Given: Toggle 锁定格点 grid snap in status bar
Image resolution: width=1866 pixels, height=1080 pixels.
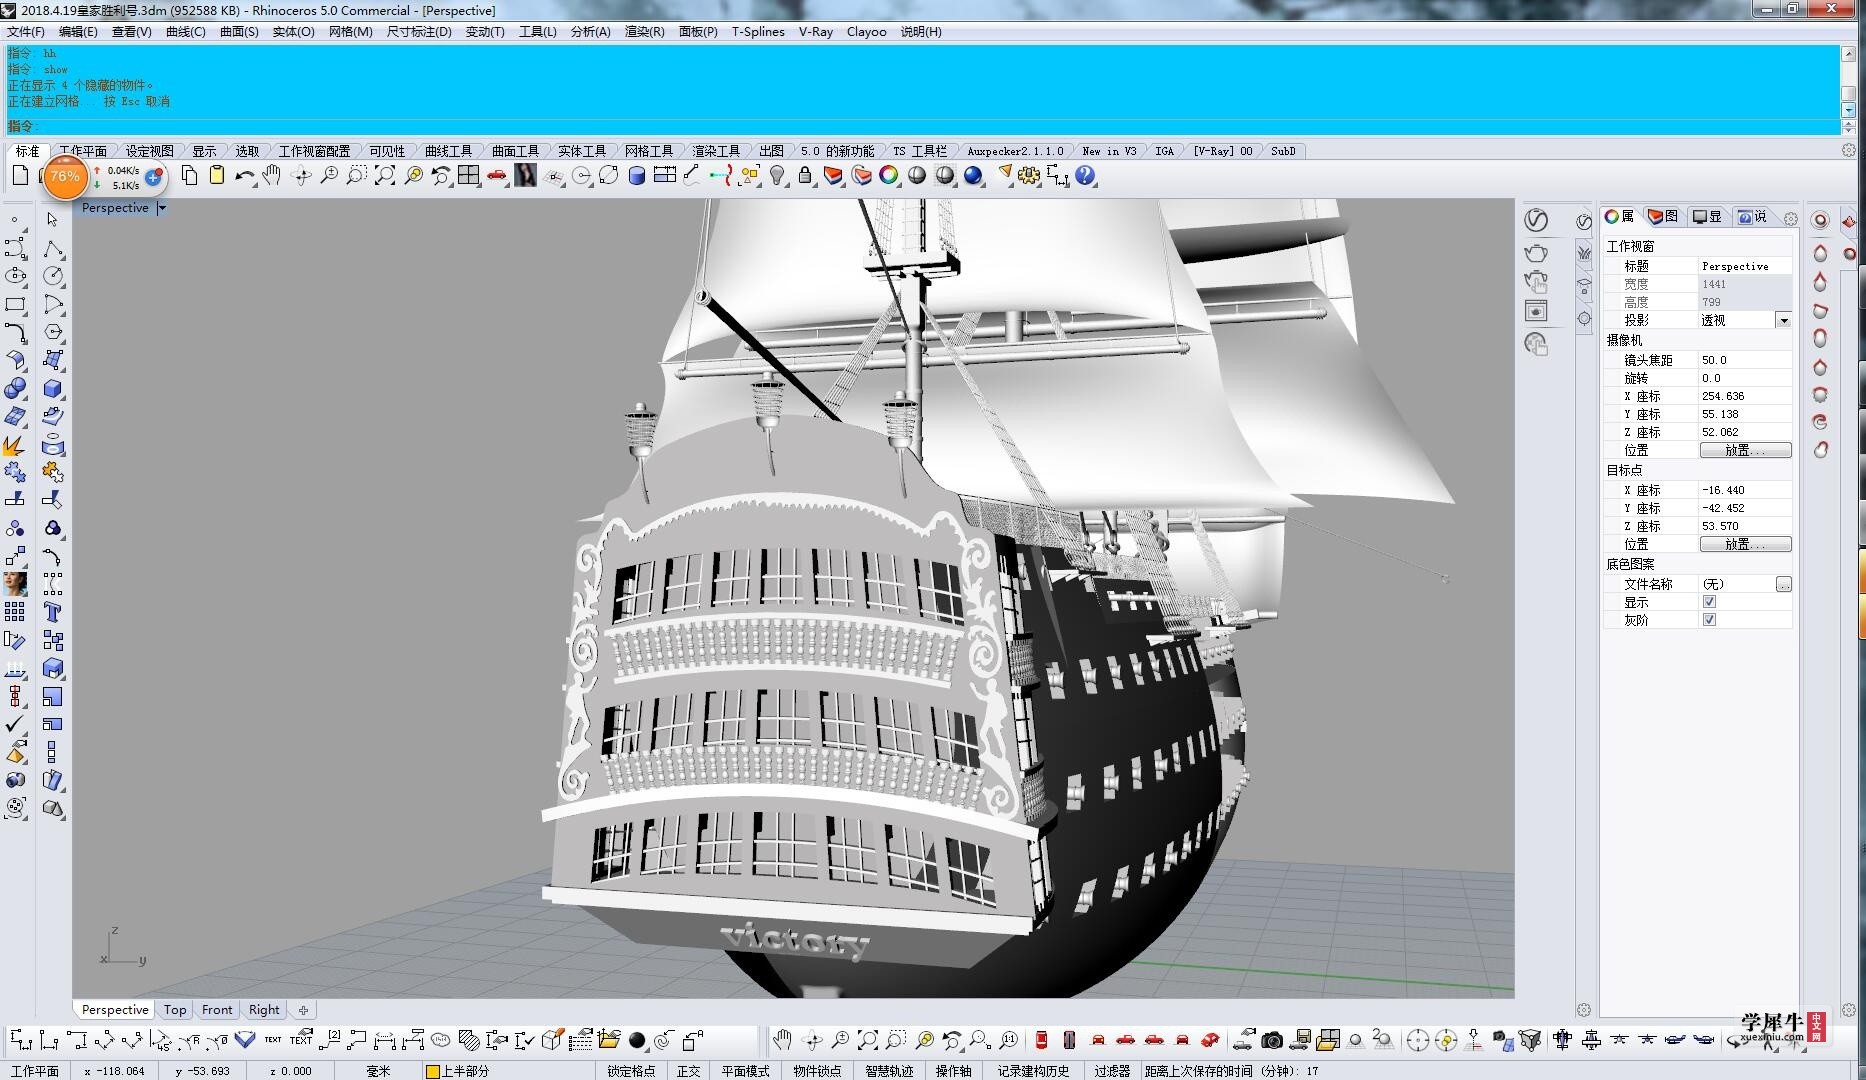Looking at the screenshot, I should pos(631,1071).
